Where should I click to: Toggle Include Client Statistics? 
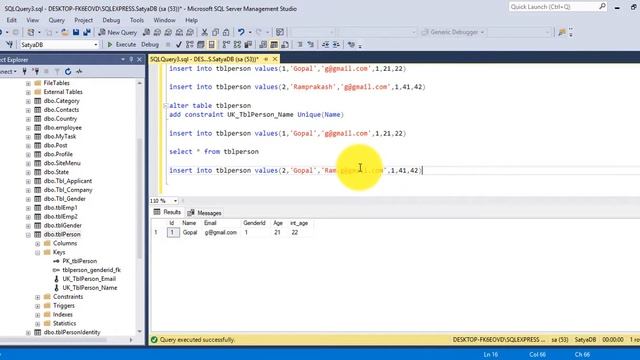[x=248, y=44]
